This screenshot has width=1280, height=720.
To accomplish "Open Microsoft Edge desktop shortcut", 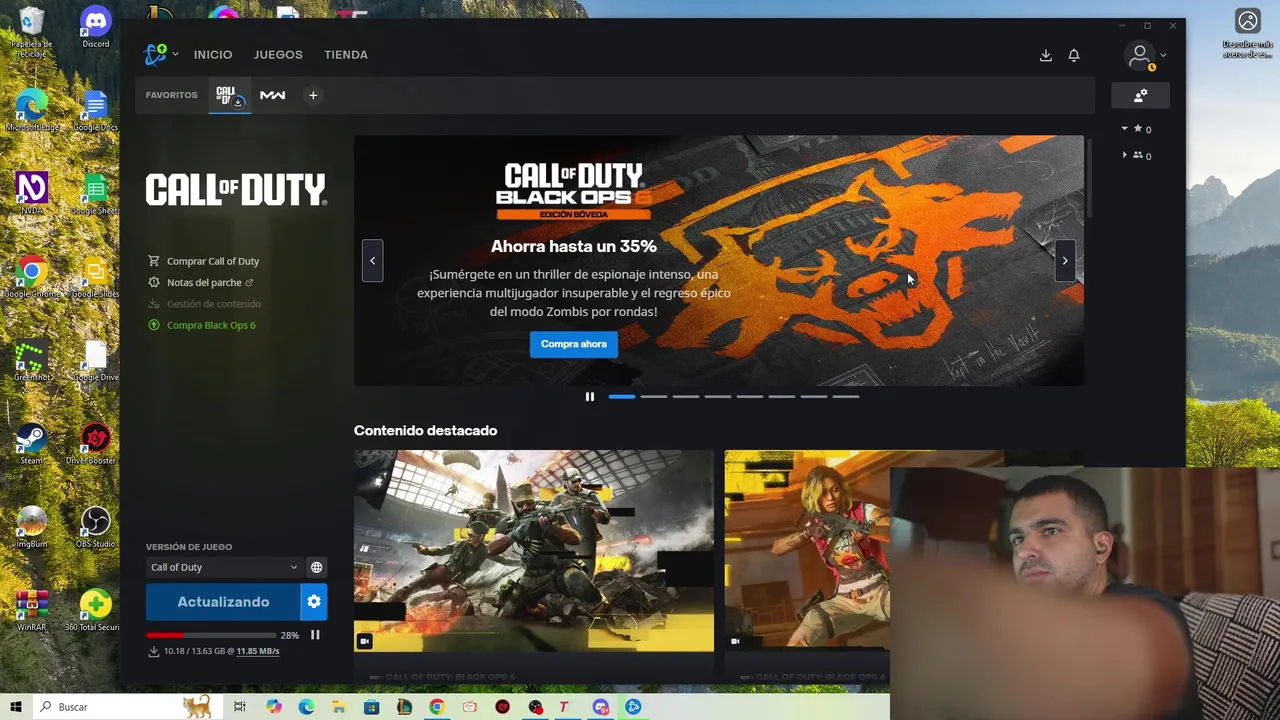I will point(32,110).
